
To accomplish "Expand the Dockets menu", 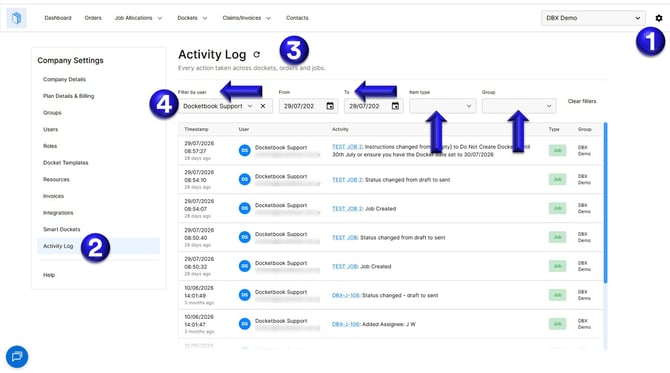I will [192, 18].
